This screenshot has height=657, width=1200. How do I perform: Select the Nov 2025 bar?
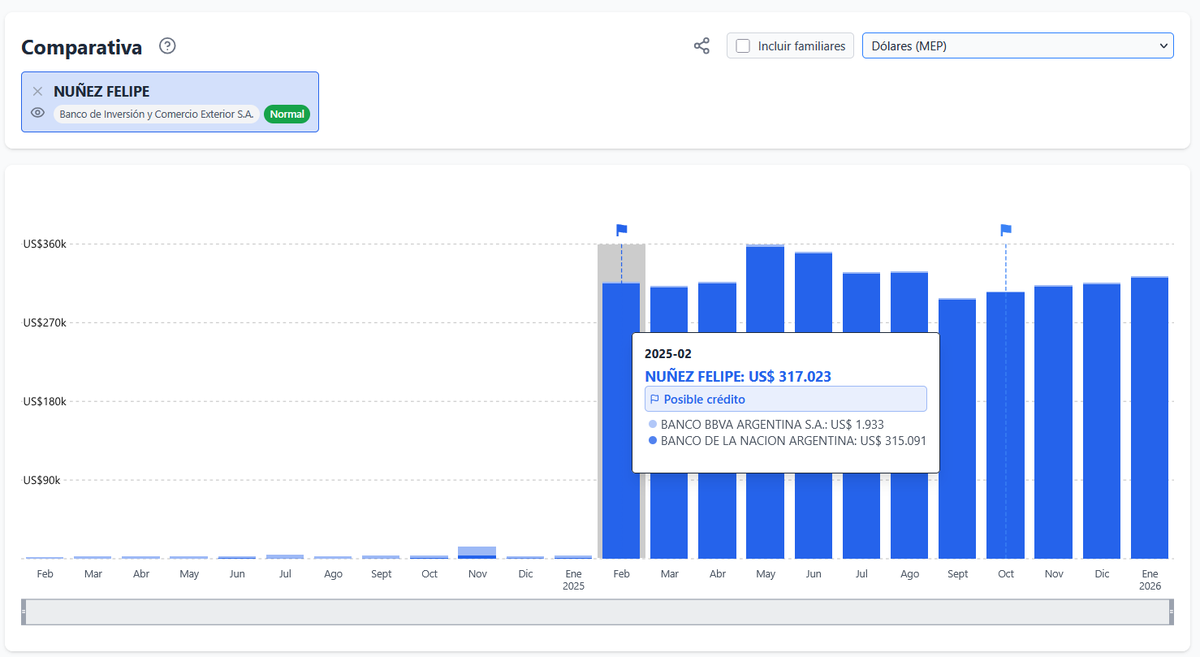1053,422
